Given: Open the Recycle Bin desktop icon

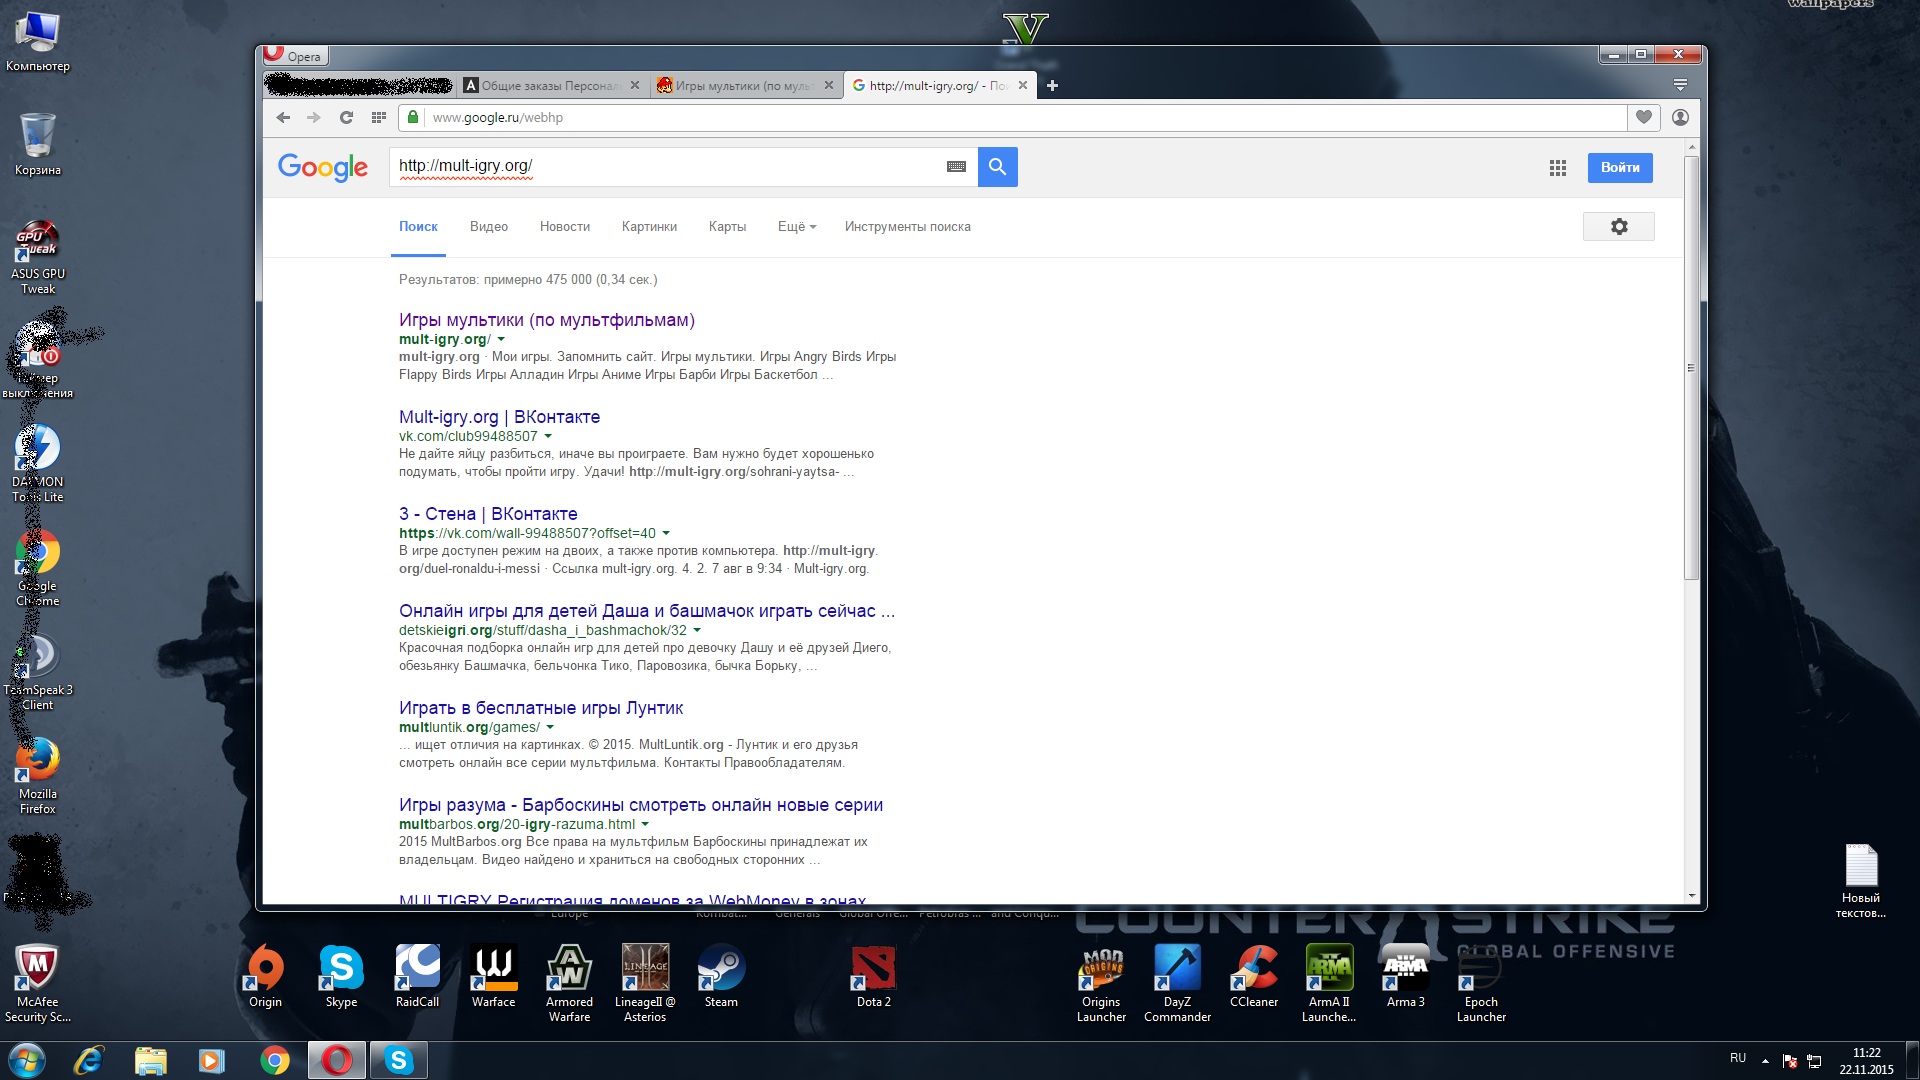Looking at the screenshot, I should (38, 144).
